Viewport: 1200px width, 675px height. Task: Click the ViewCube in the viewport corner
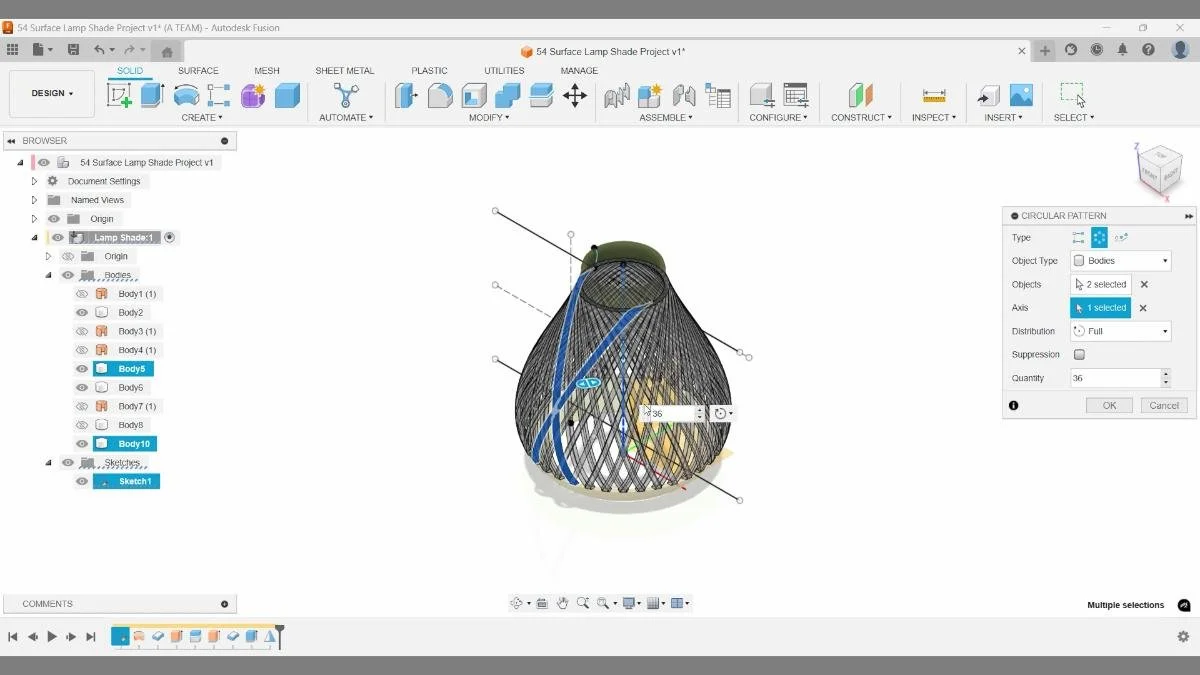1159,172
